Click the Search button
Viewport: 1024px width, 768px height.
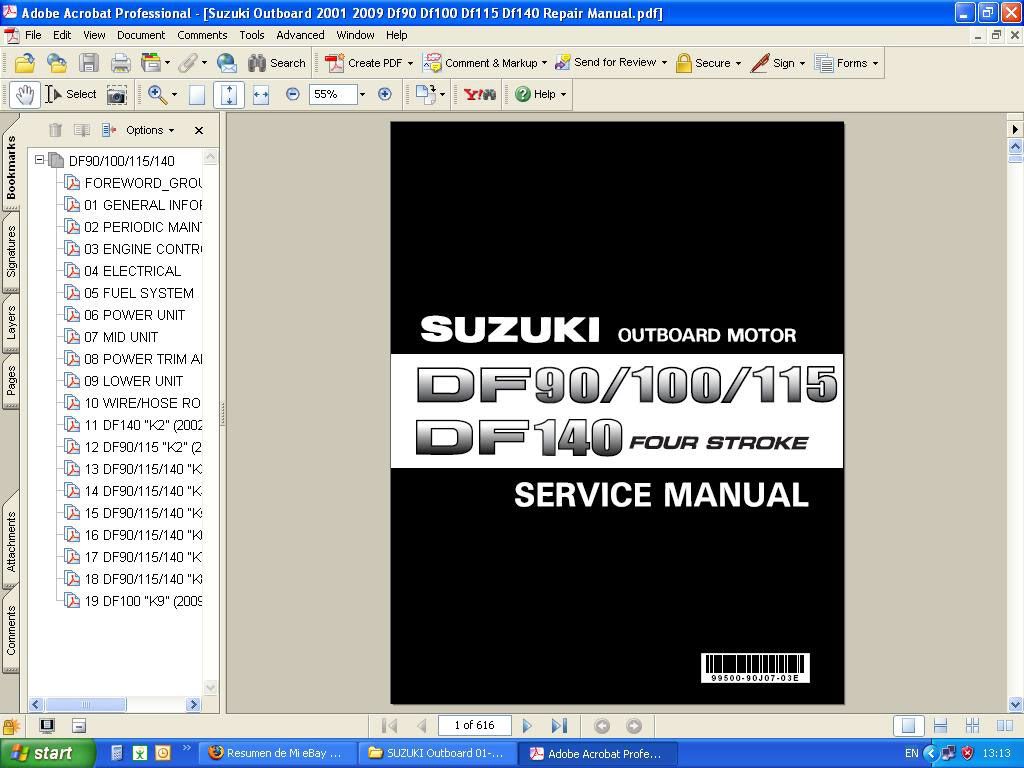(277, 63)
